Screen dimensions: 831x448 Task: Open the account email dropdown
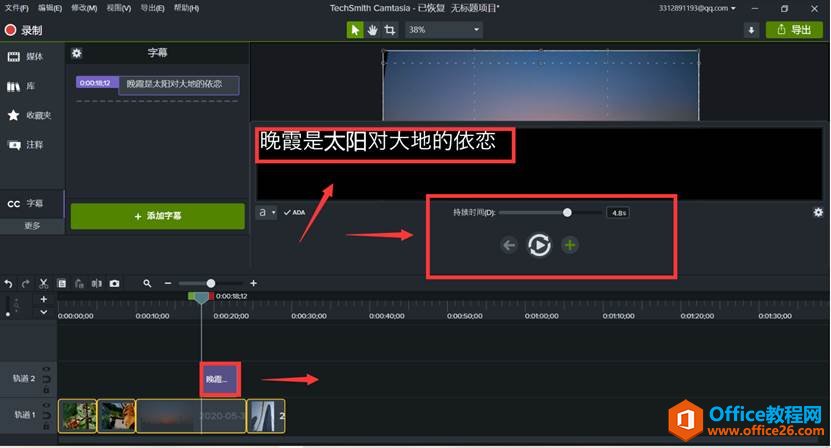697,8
